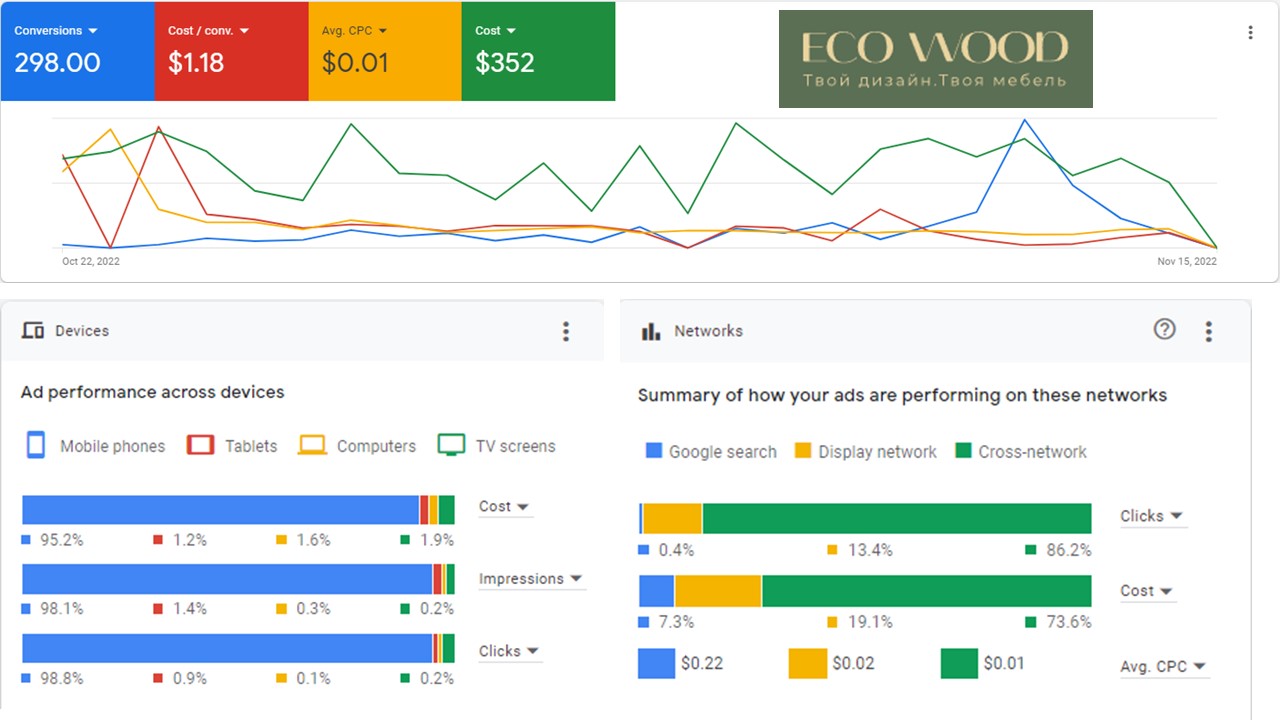Open the green Cost metric card dropdown

tap(511, 31)
